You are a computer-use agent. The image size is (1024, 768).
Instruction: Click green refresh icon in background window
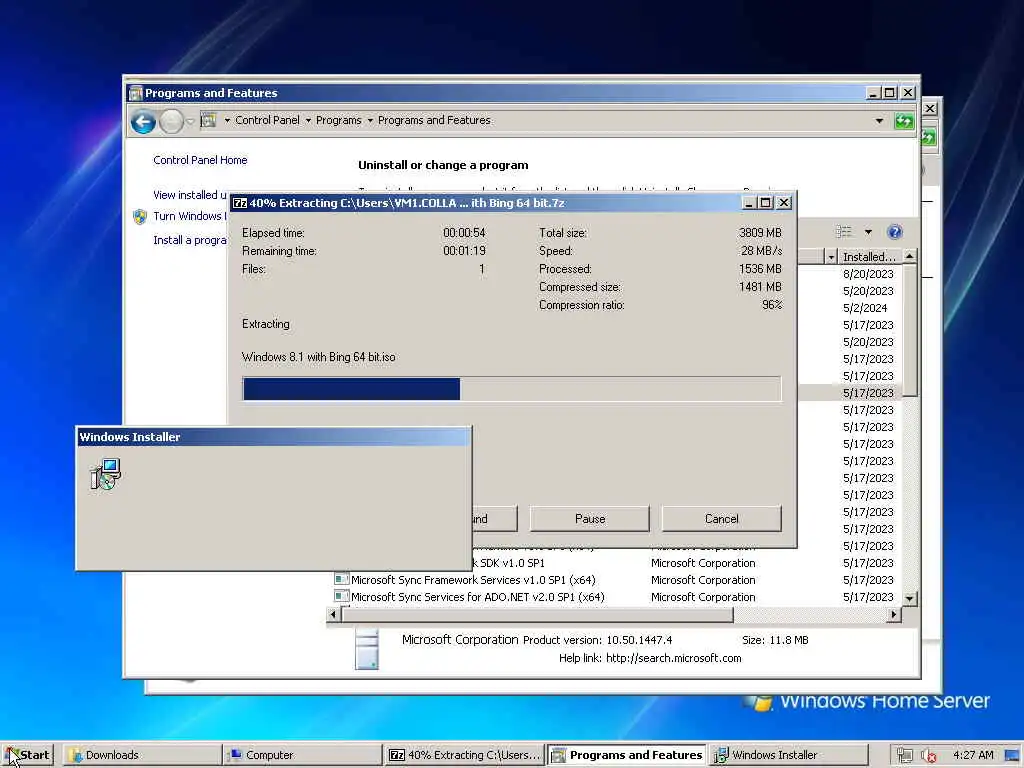coord(929,137)
